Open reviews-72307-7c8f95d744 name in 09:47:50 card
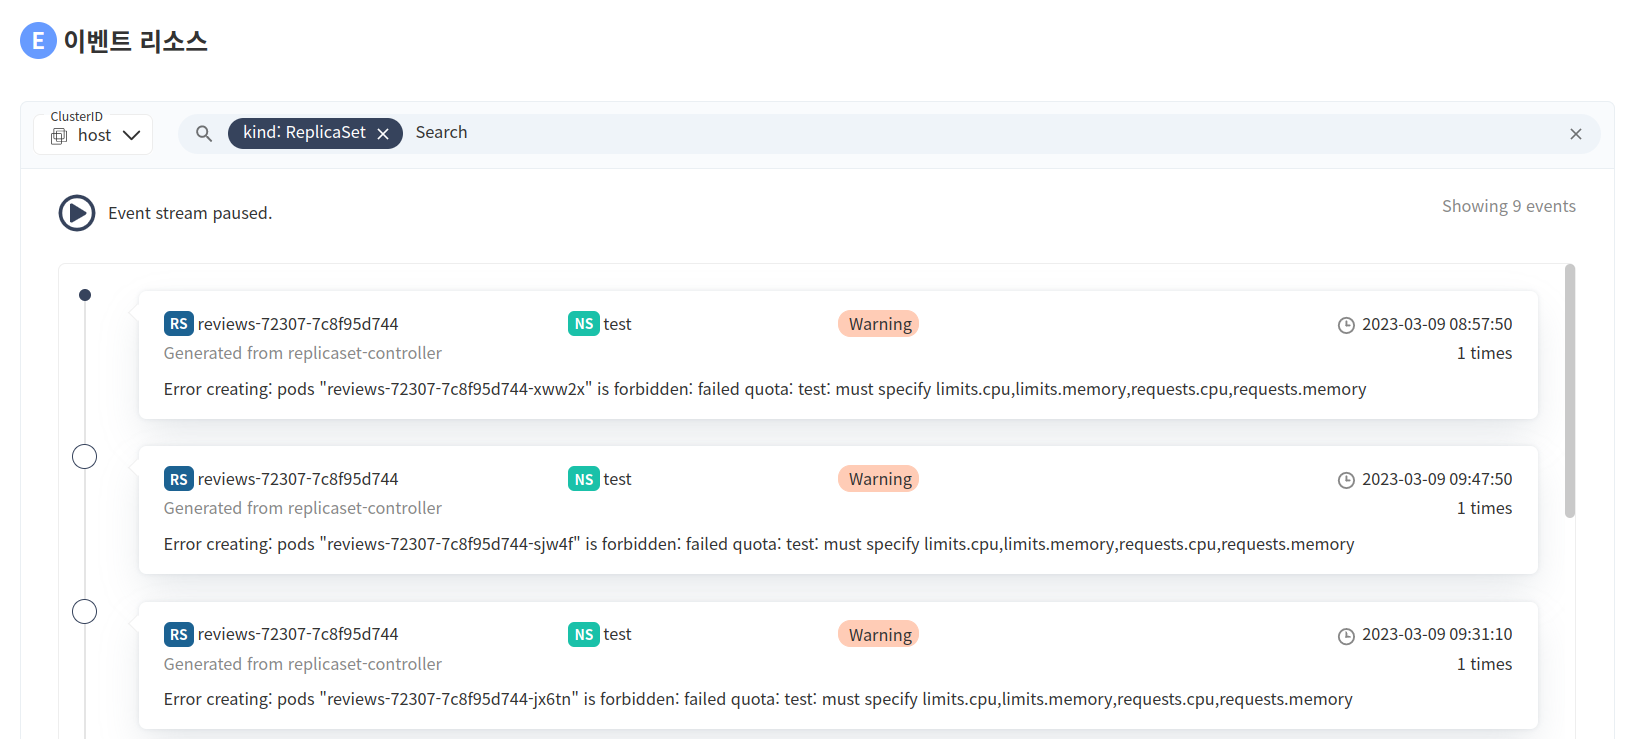The image size is (1652, 739). (x=298, y=479)
